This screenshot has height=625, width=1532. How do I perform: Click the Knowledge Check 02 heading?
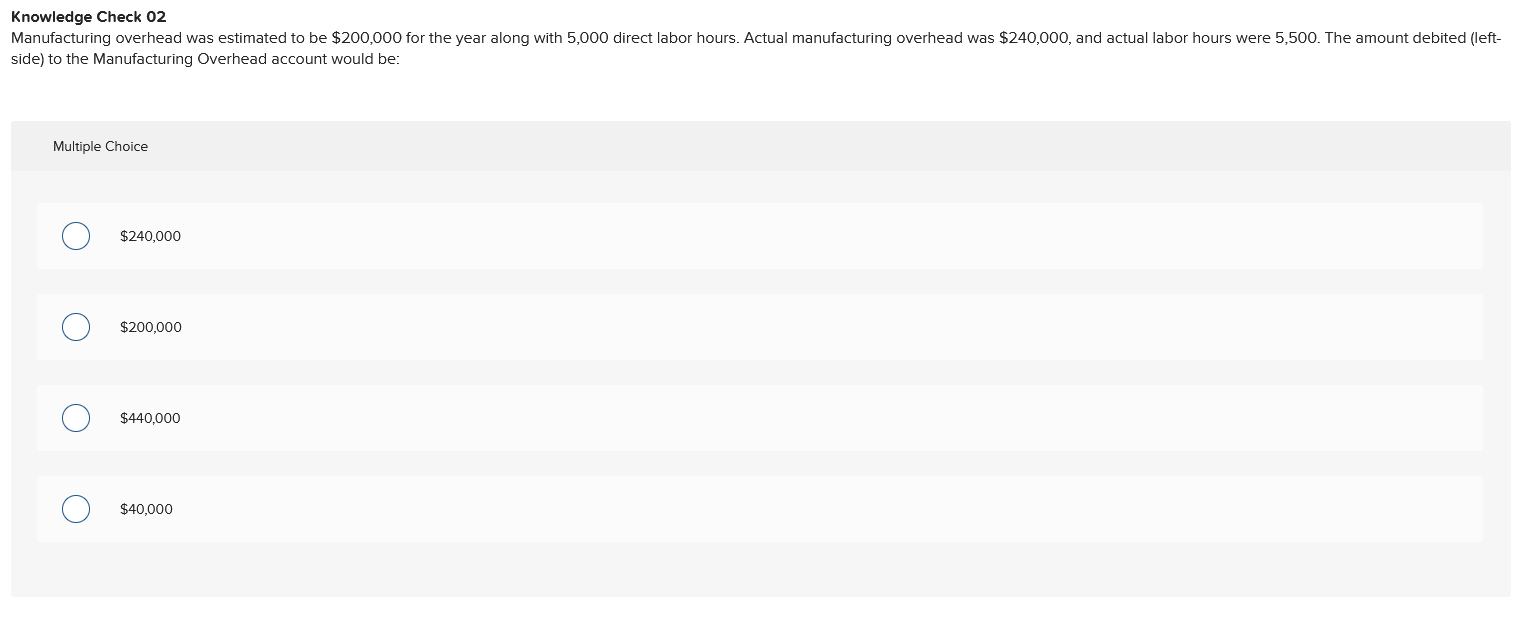pyautogui.click(x=88, y=17)
